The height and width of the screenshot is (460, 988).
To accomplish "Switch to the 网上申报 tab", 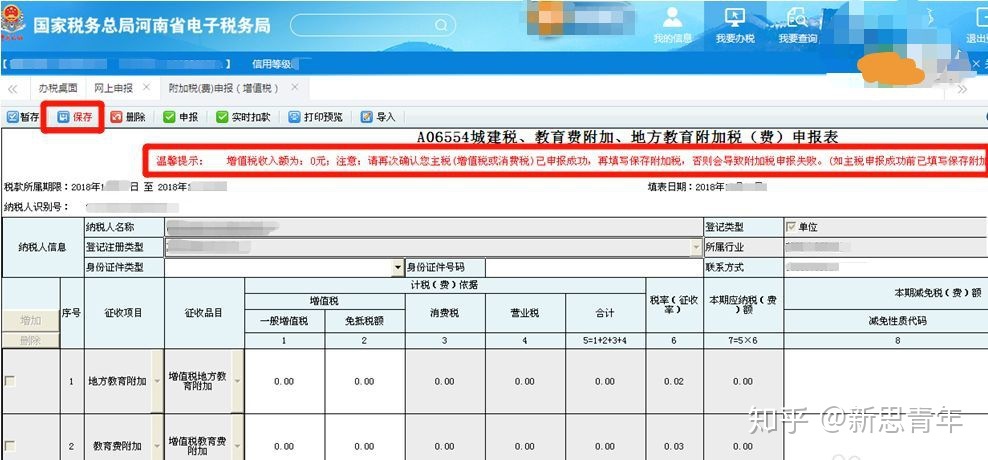I will 113,88.
